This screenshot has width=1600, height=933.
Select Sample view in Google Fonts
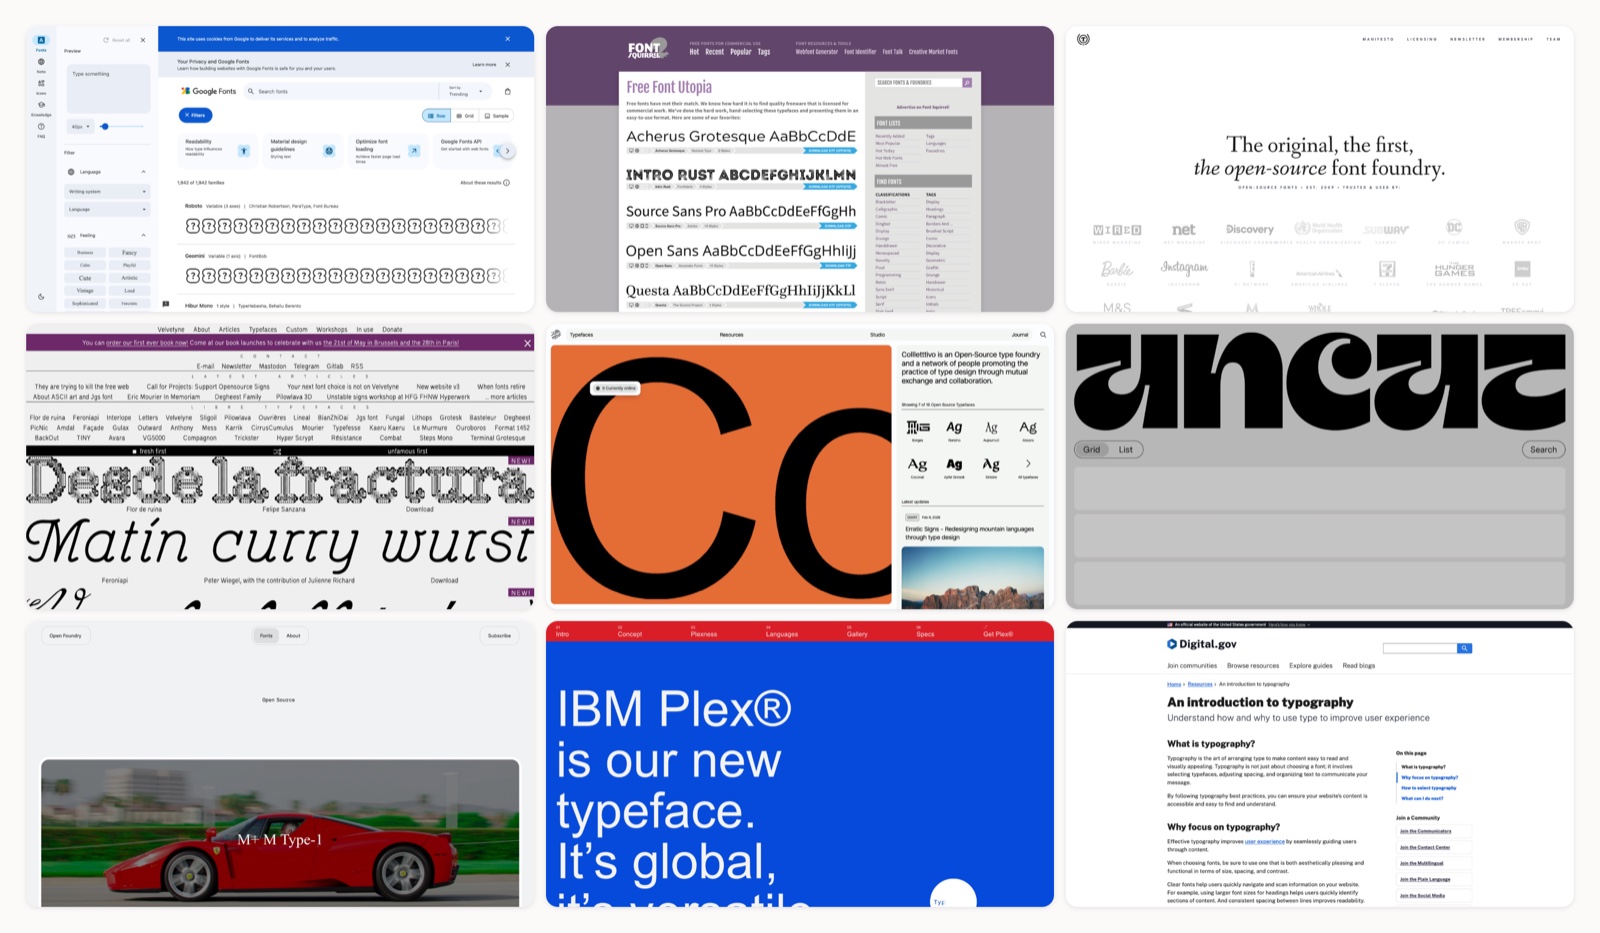497,116
